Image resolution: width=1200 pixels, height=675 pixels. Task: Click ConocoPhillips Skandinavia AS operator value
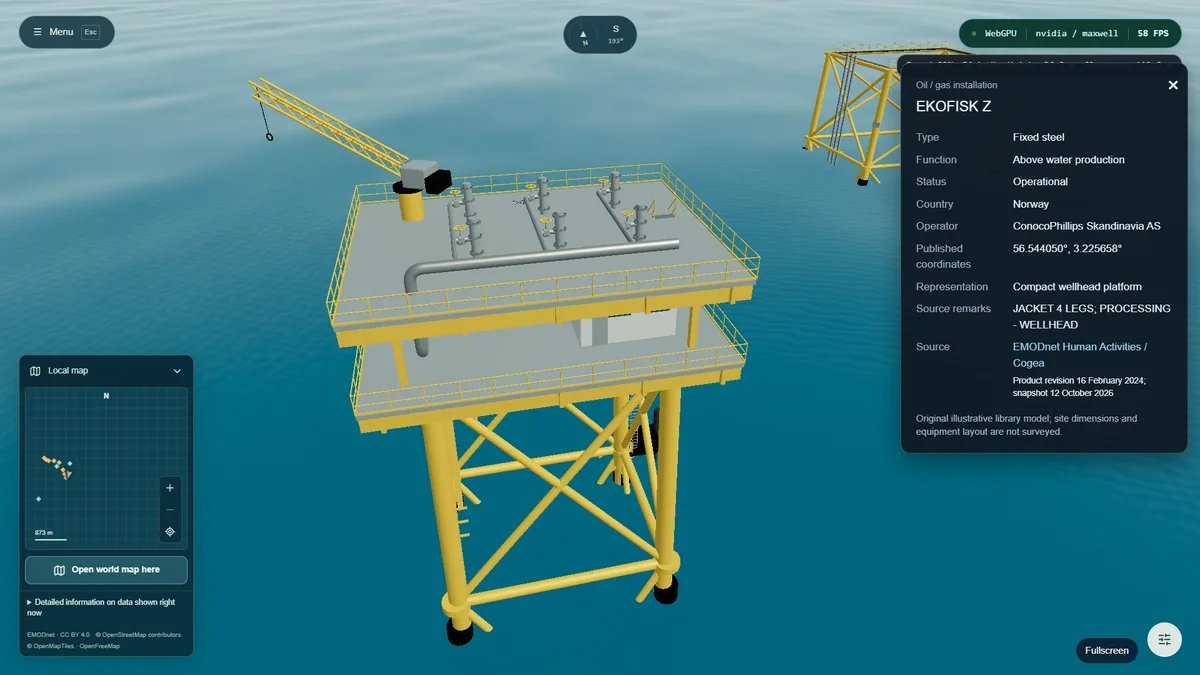1087,226
